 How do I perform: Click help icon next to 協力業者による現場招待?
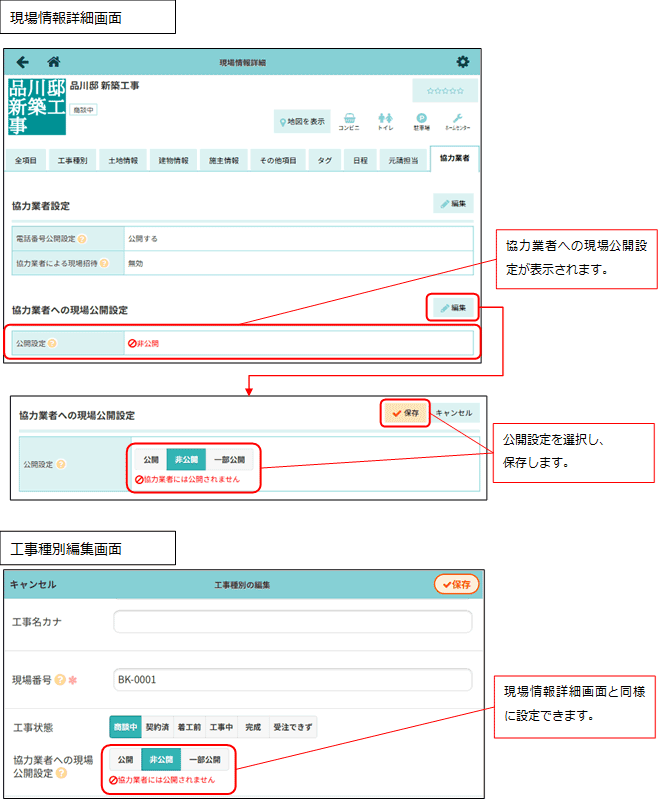104,263
